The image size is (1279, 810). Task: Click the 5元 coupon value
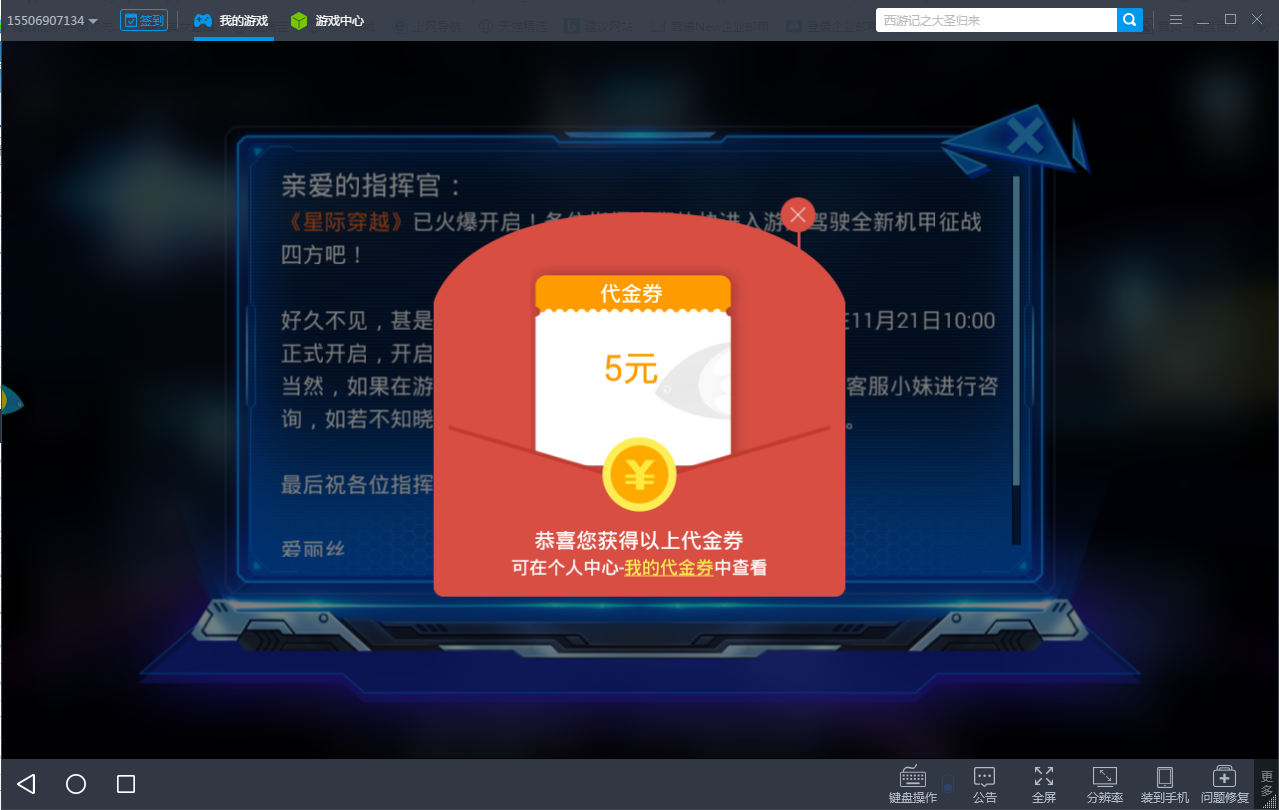tap(631, 369)
